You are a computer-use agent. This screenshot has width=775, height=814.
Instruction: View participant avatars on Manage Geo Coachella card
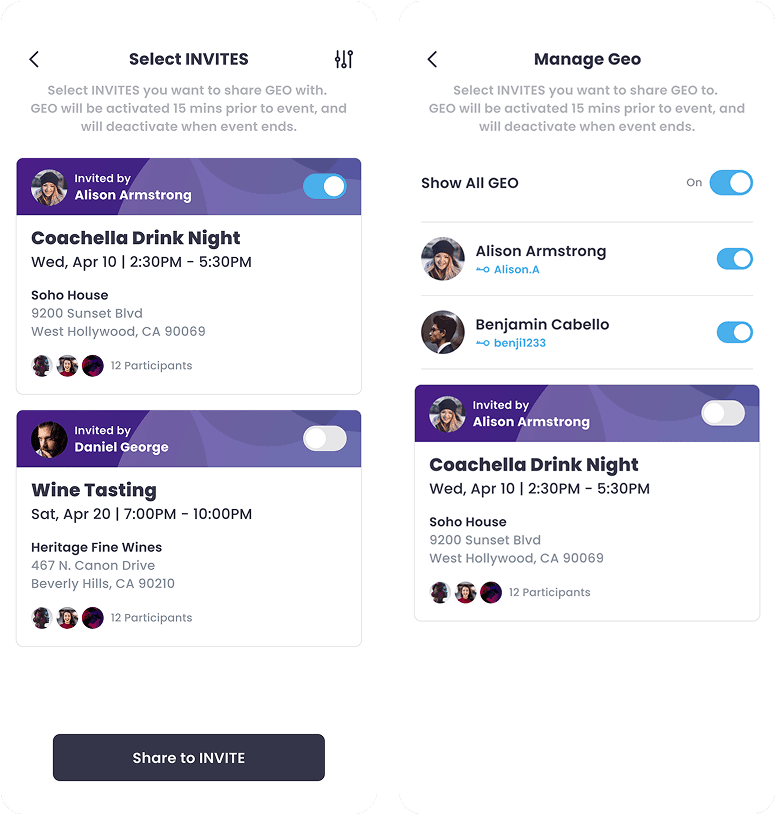(x=466, y=592)
